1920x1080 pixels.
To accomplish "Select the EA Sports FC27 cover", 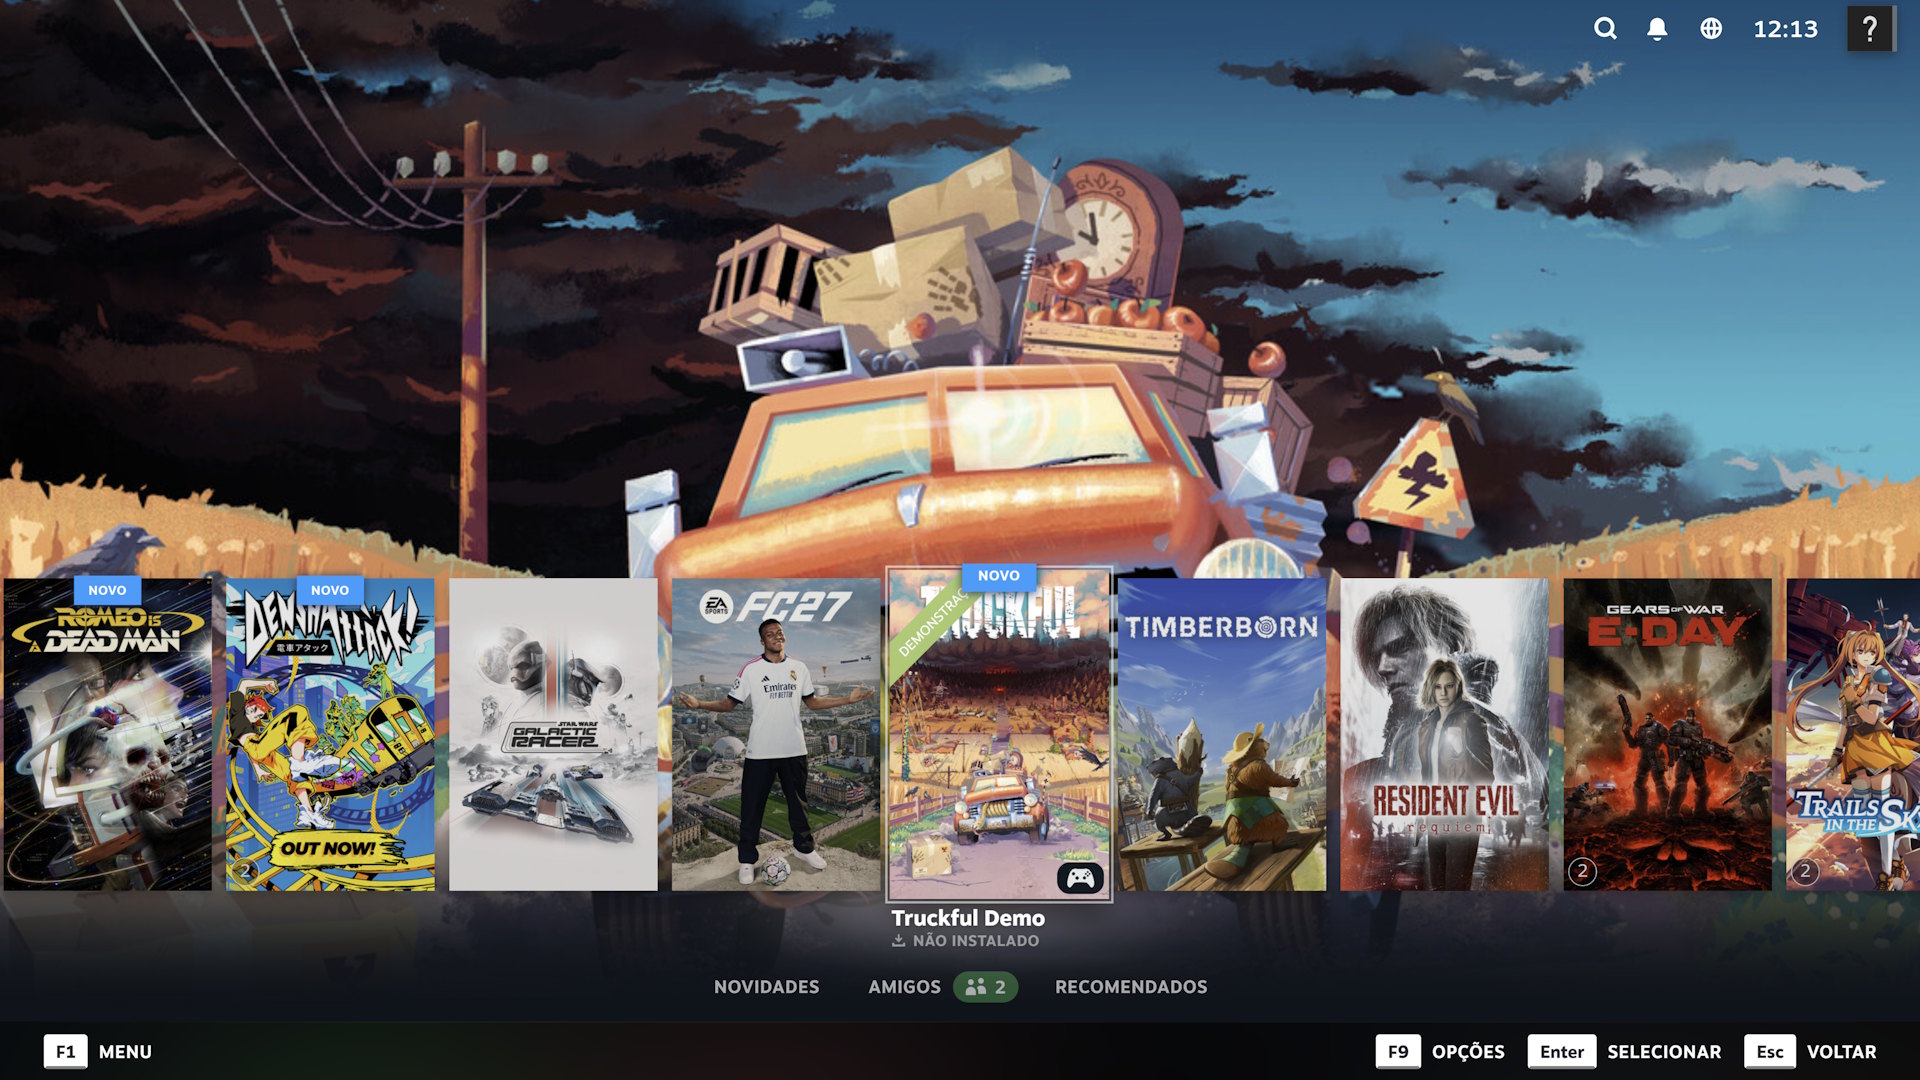I will pyautogui.click(x=776, y=734).
